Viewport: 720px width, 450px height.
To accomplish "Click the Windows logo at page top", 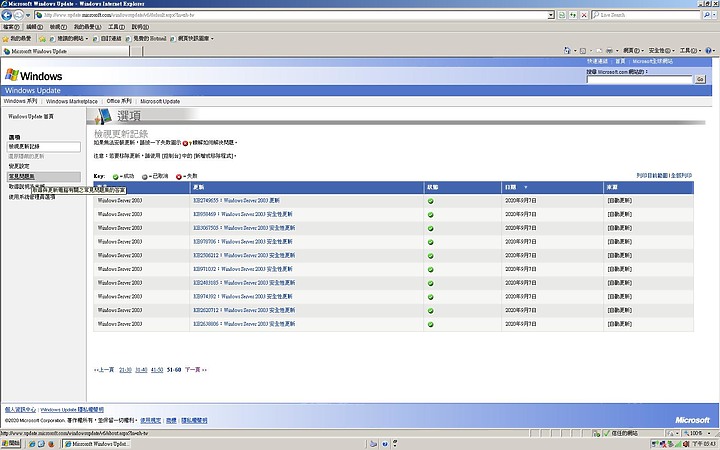I will coord(34,75).
